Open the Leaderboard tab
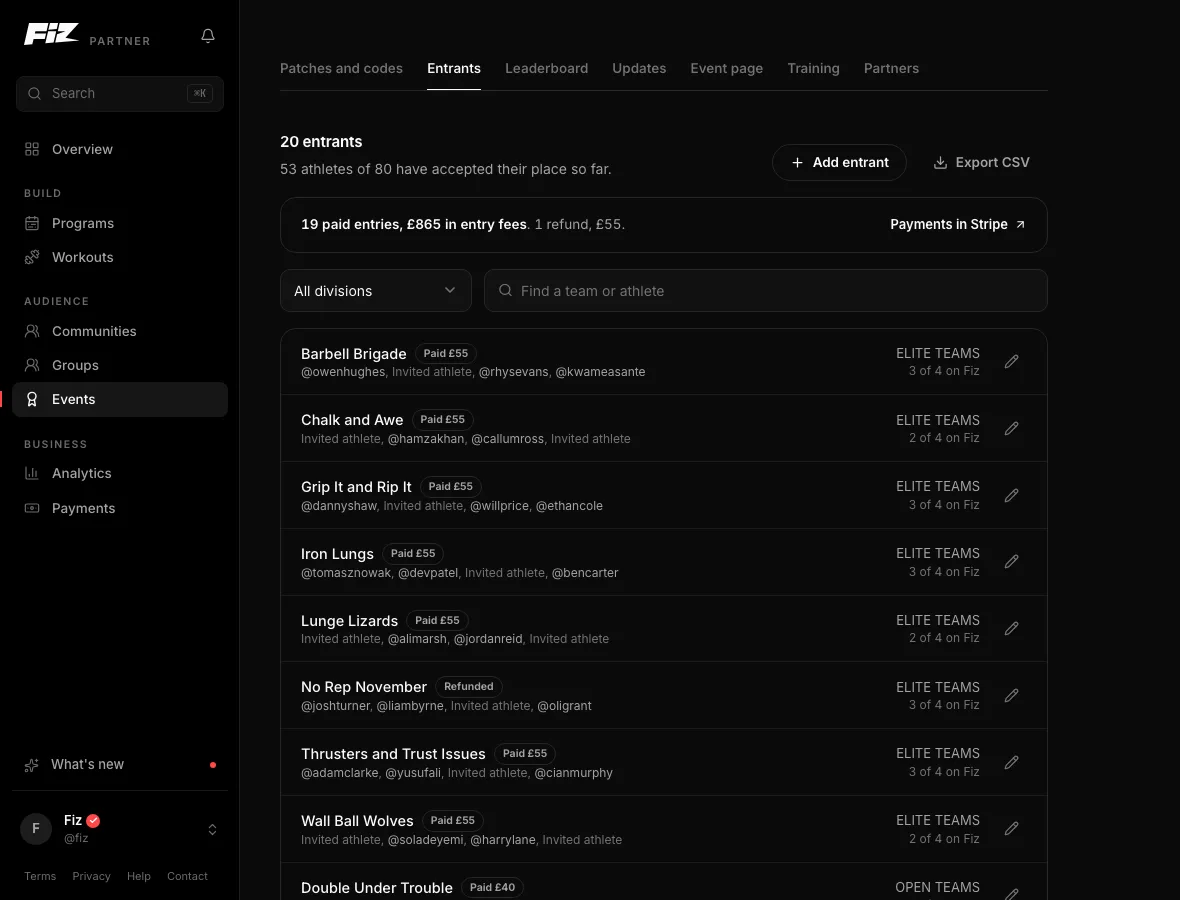 tap(546, 68)
